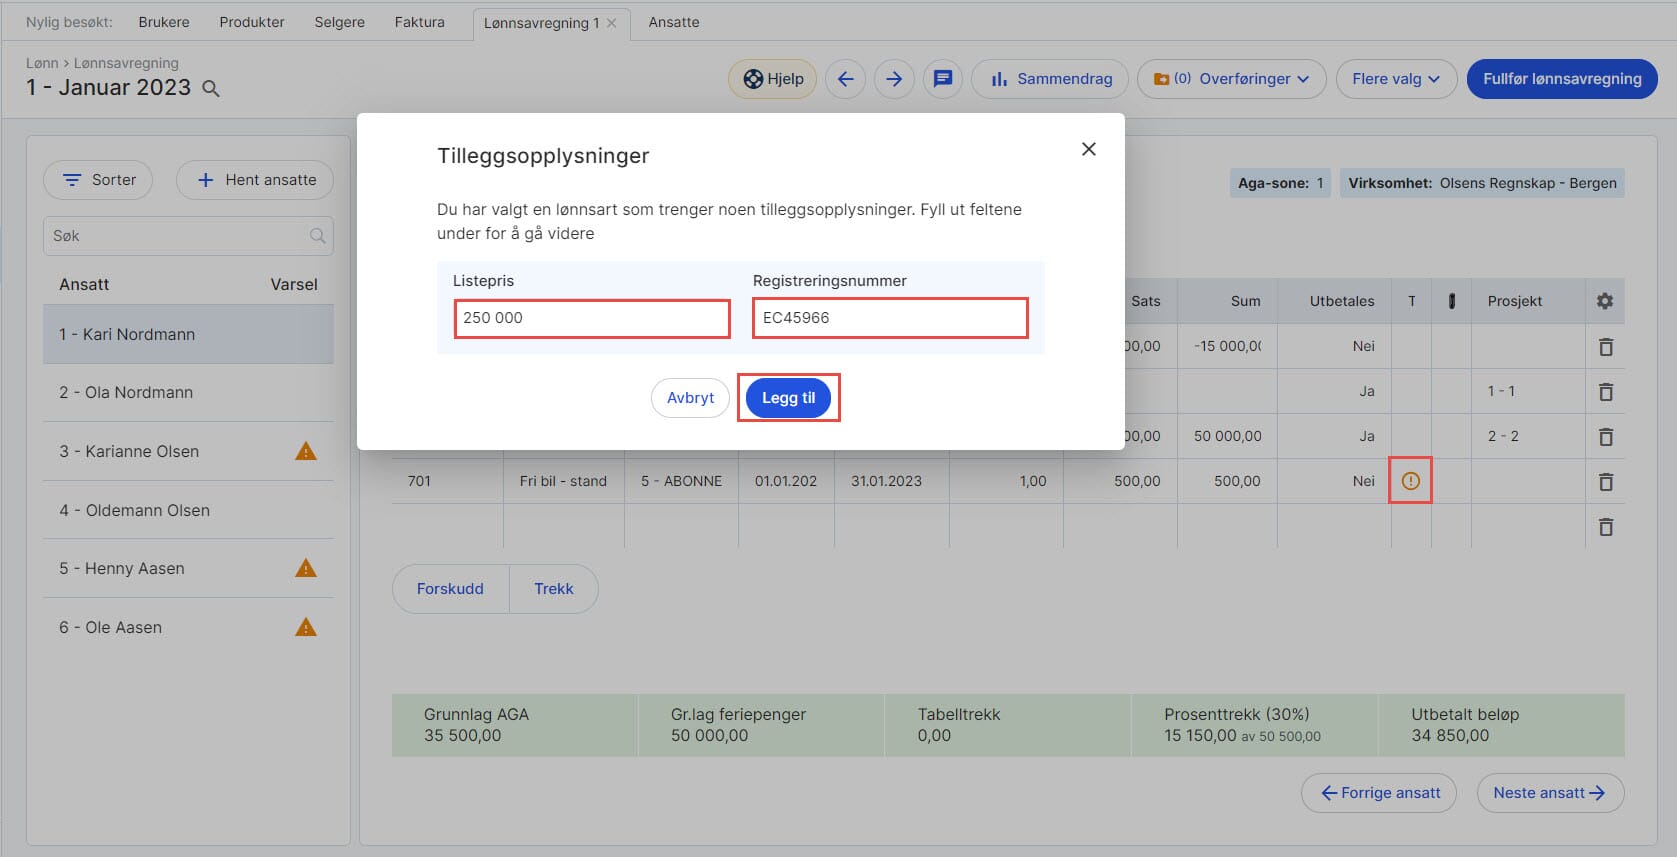
Task: Click the Registreringsnummer input field
Action: [x=889, y=318]
